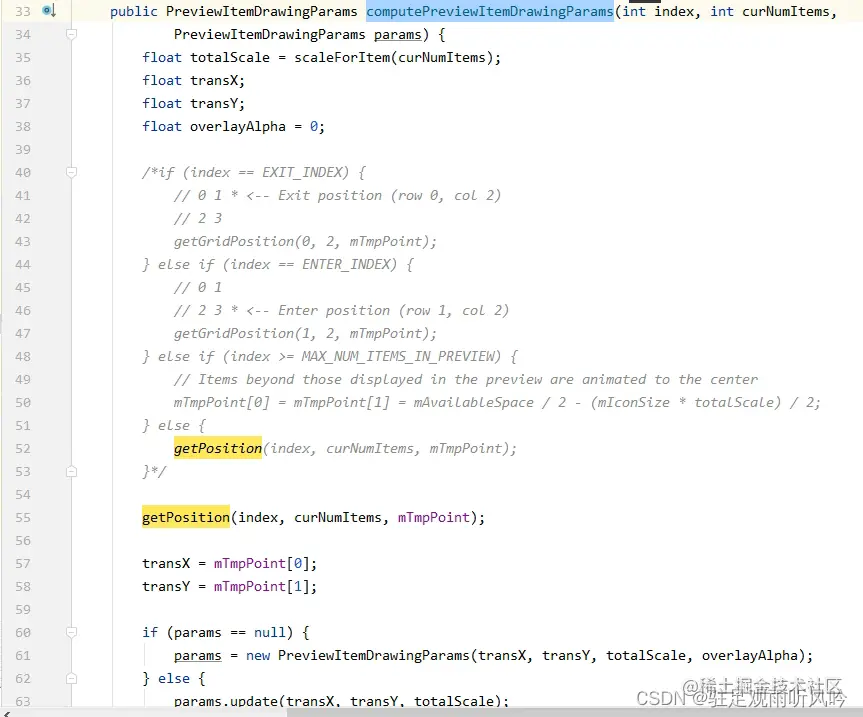
Task: Click the null keyword on line 60
Action: click(x=270, y=632)
